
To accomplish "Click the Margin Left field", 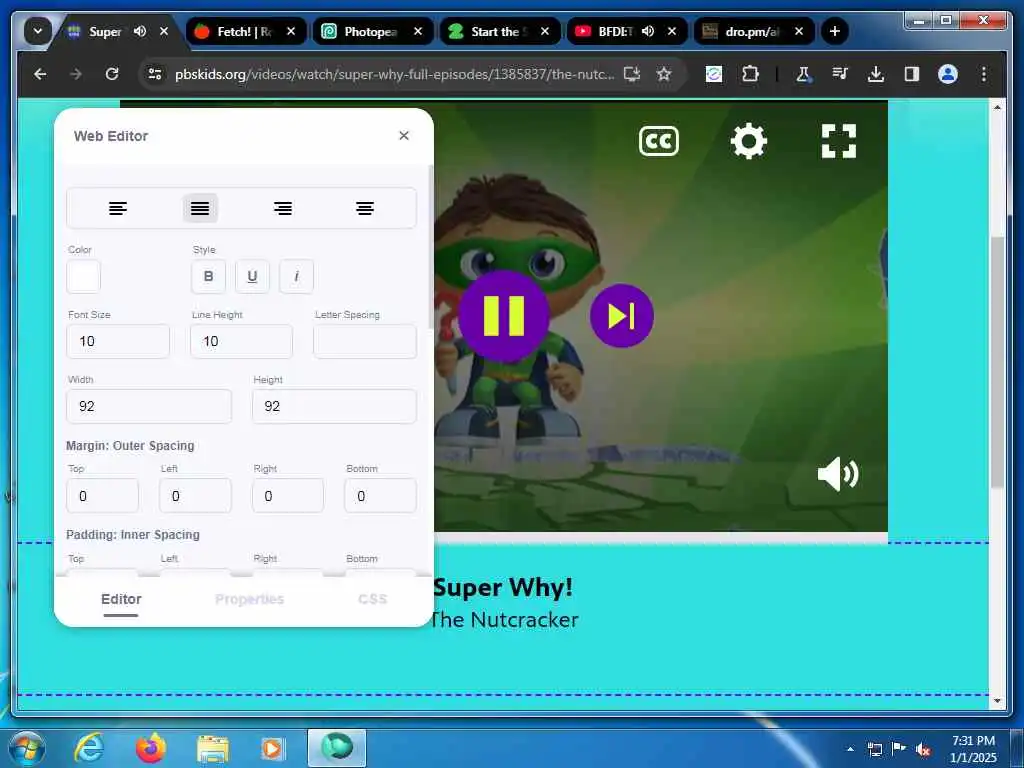I will click(195, 496).
